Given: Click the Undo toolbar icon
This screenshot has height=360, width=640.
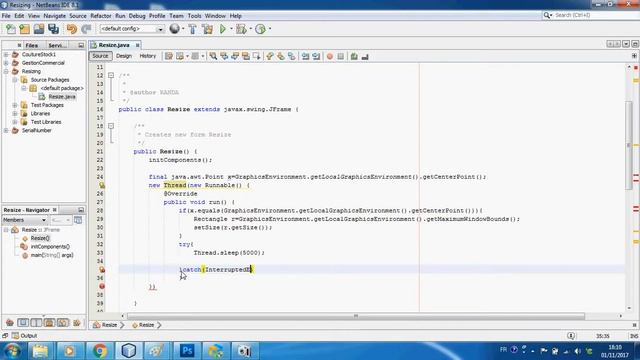Looking at the screenshot, I should tap(72, 29).
